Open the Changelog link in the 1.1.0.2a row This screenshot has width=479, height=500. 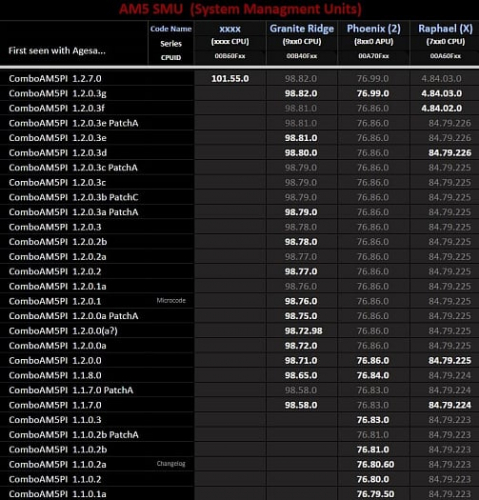(x=171, y=464)
